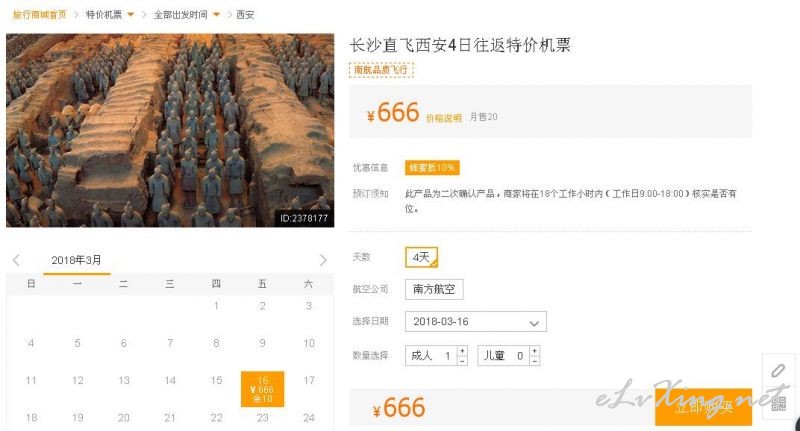
Task: Decrease child (儿童) quantity with minus stepper
Action: tap(534, 361)
